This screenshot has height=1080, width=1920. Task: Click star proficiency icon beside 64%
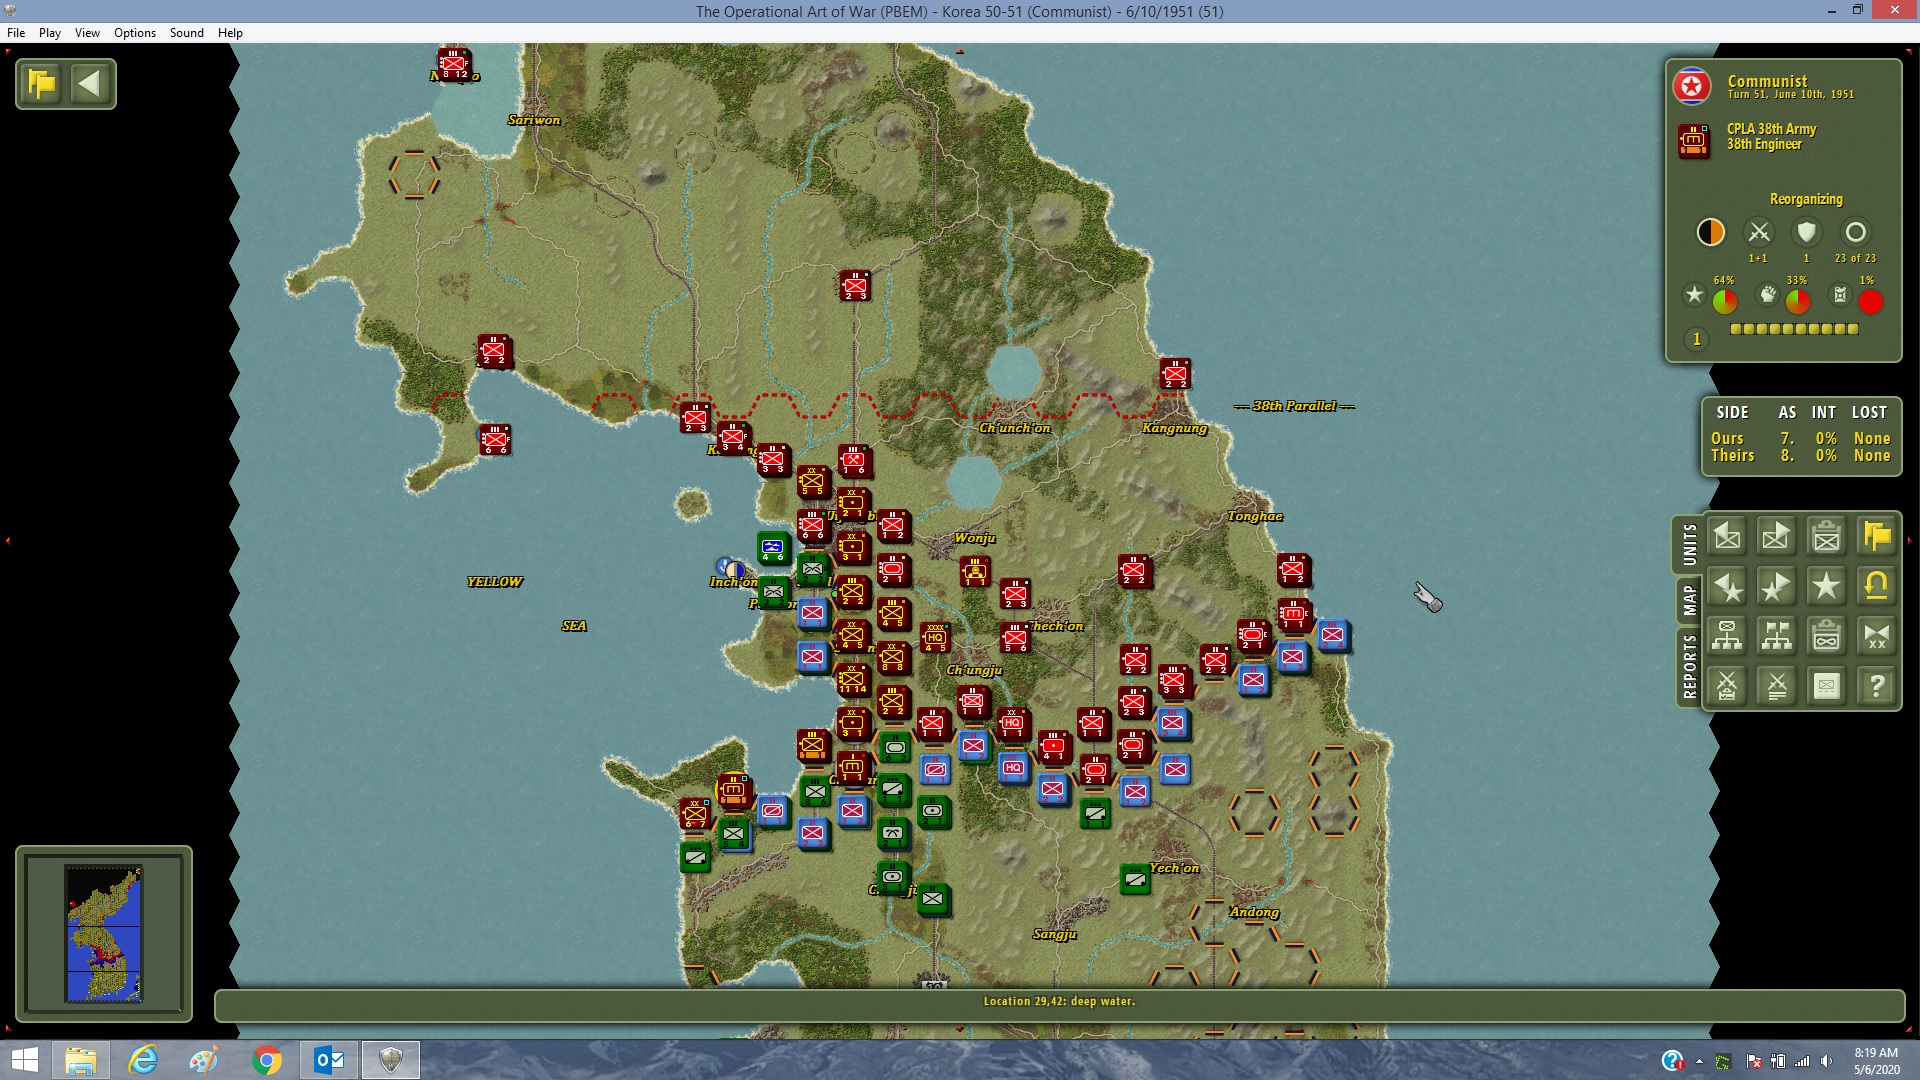(1694, 295)
